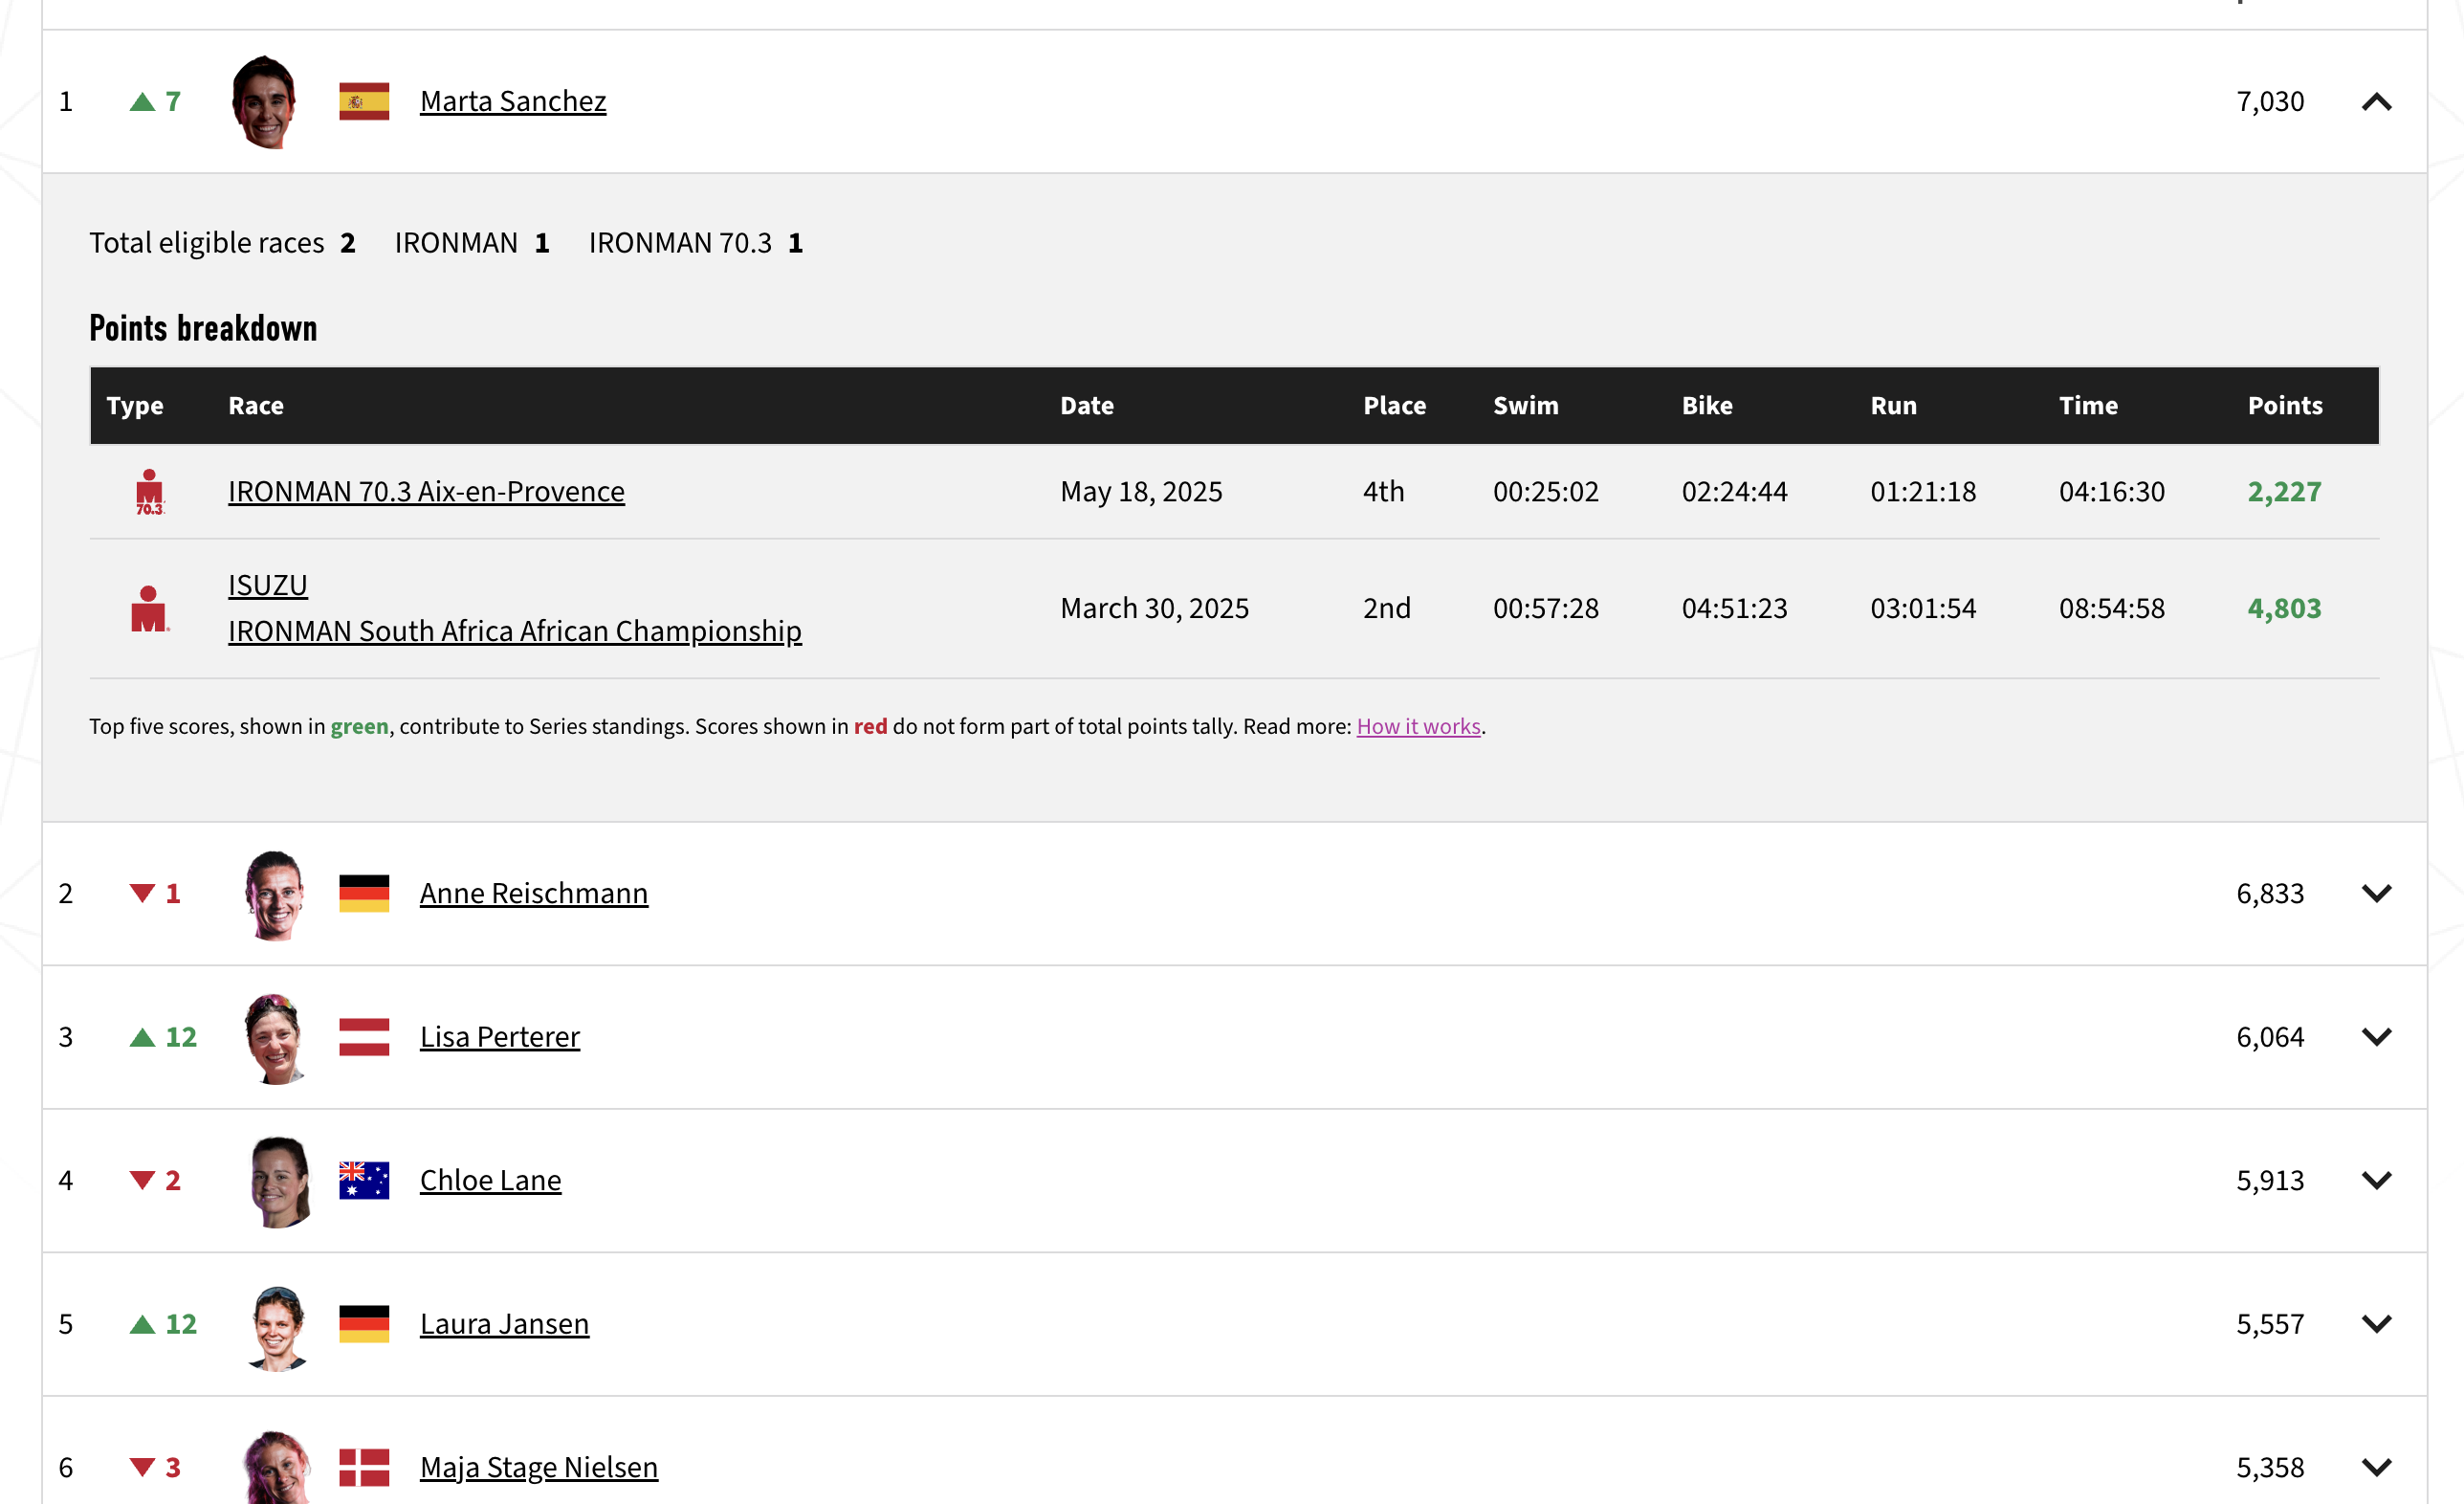Open the How it works link
2464x1504 pixels.
pyautogui.click(x=1418, y=727)
